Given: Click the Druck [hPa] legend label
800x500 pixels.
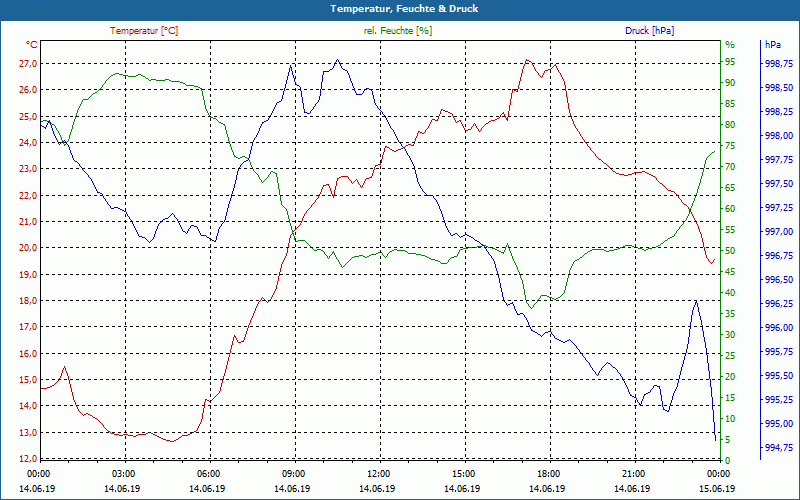Looking at the screenshot, I should 649,31.
